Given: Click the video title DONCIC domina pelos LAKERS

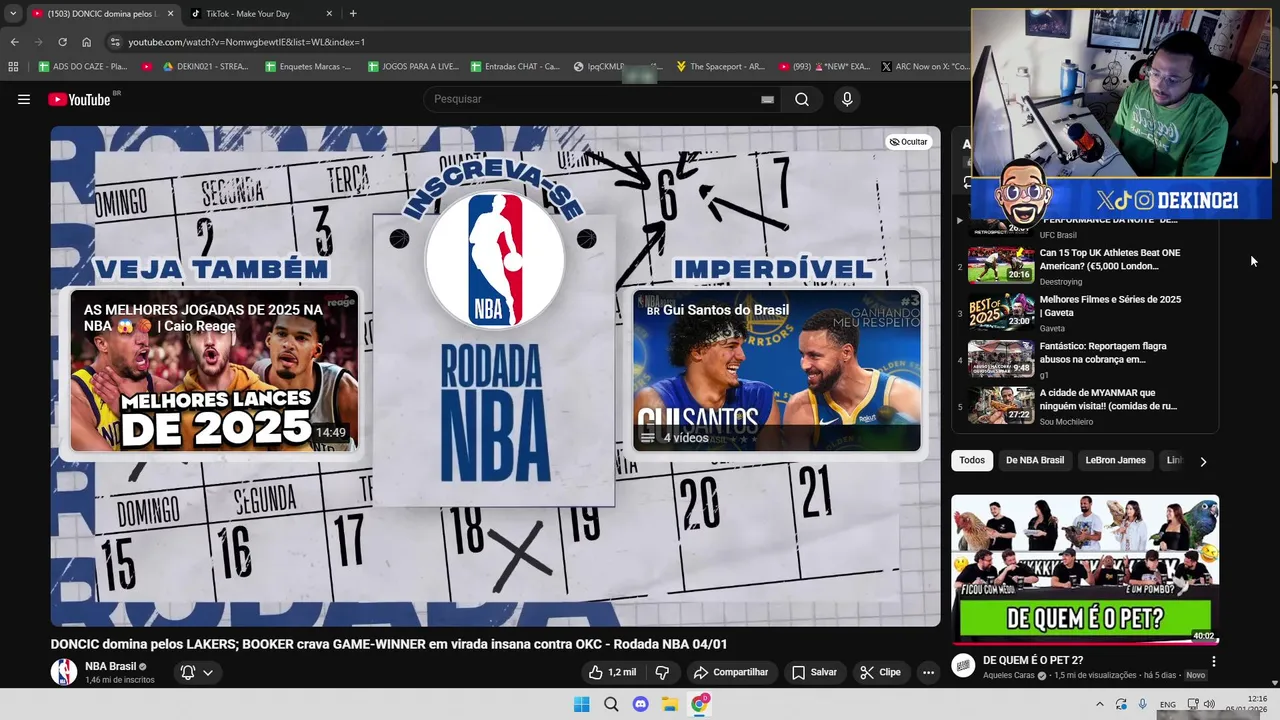Looking at the screenshot, I should click(389, 644).
